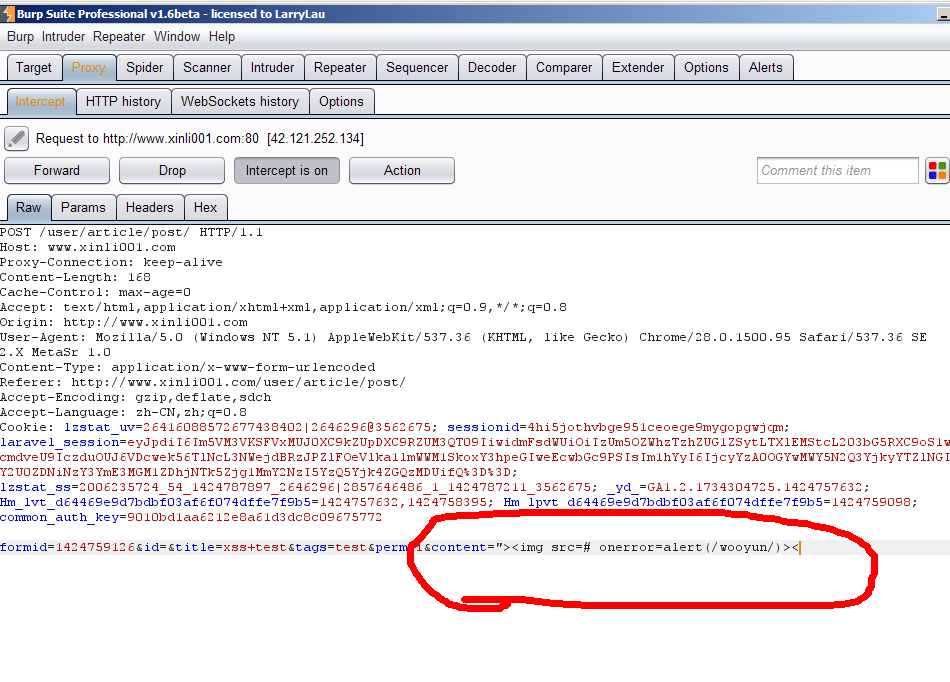Switch to the Params view tab
This screenshot has height=682, width=950.
pos(83,207)
